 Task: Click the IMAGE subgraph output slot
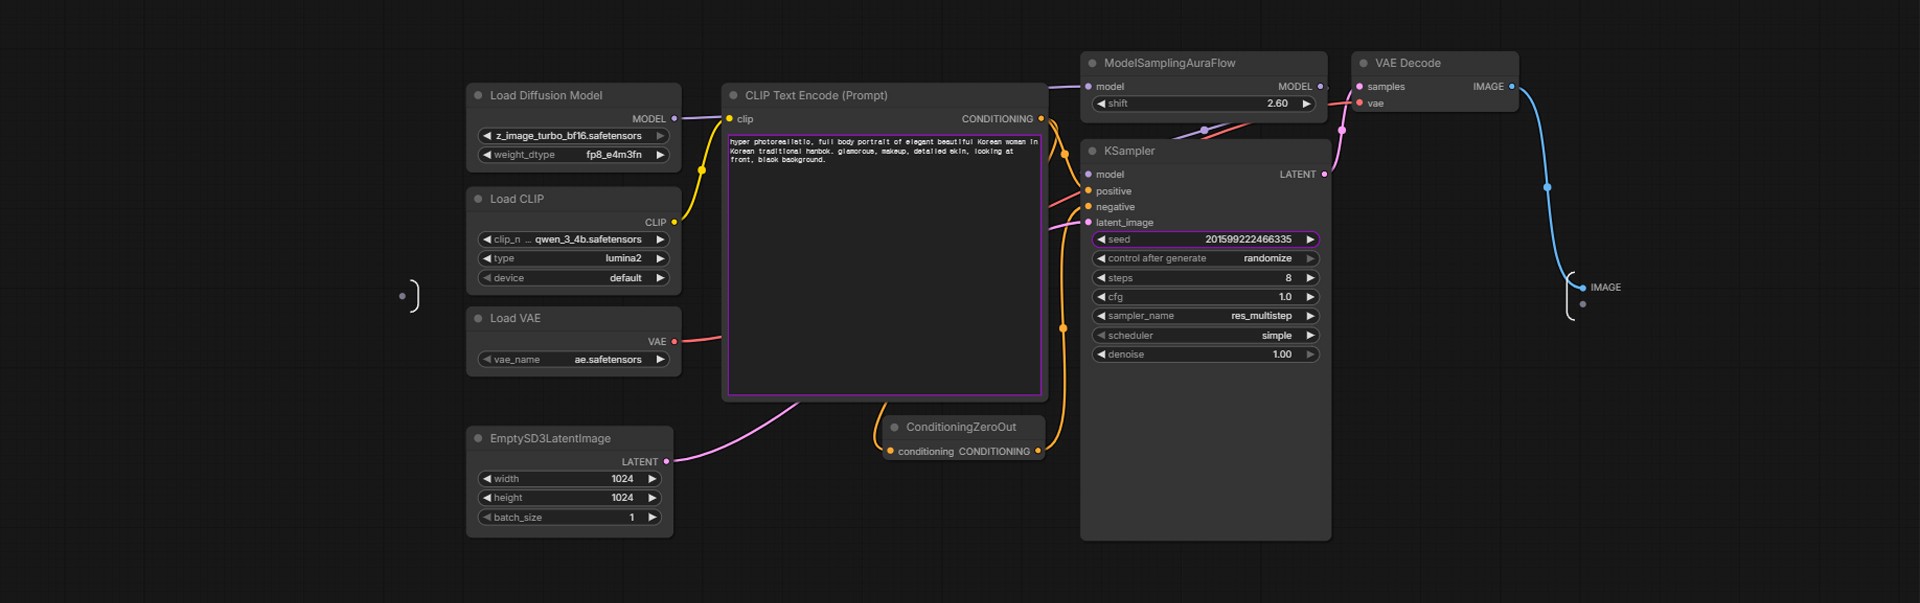[1583, 288]
